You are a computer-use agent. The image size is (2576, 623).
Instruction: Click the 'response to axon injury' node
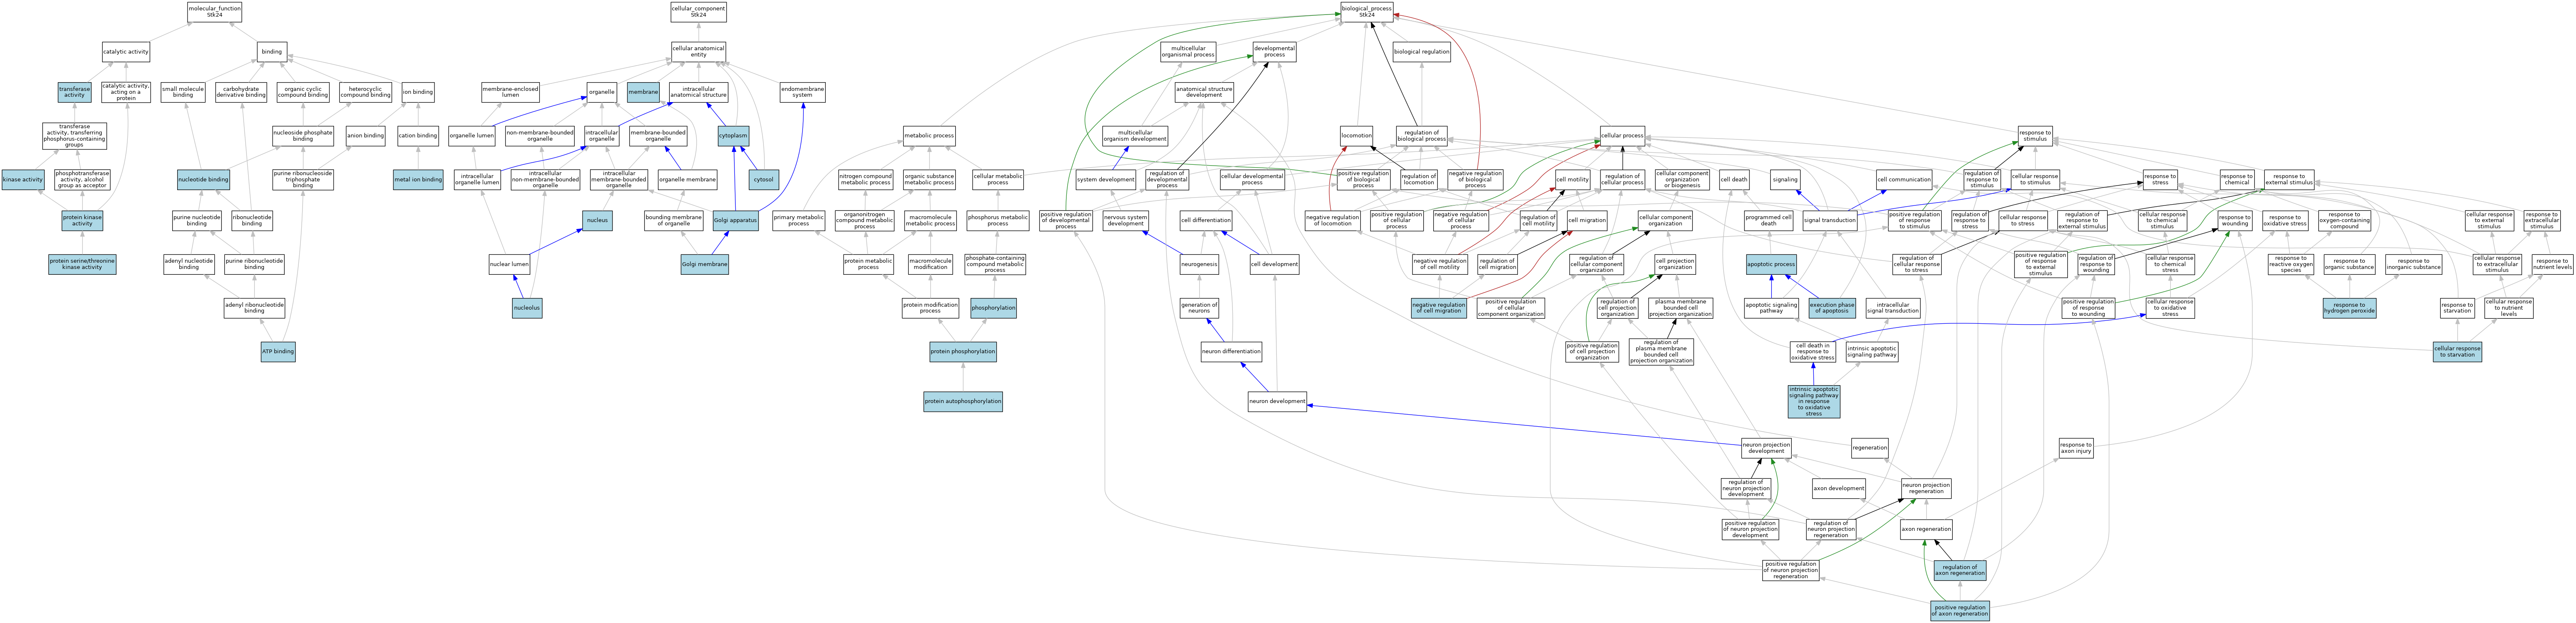(x=2075, y=448)
